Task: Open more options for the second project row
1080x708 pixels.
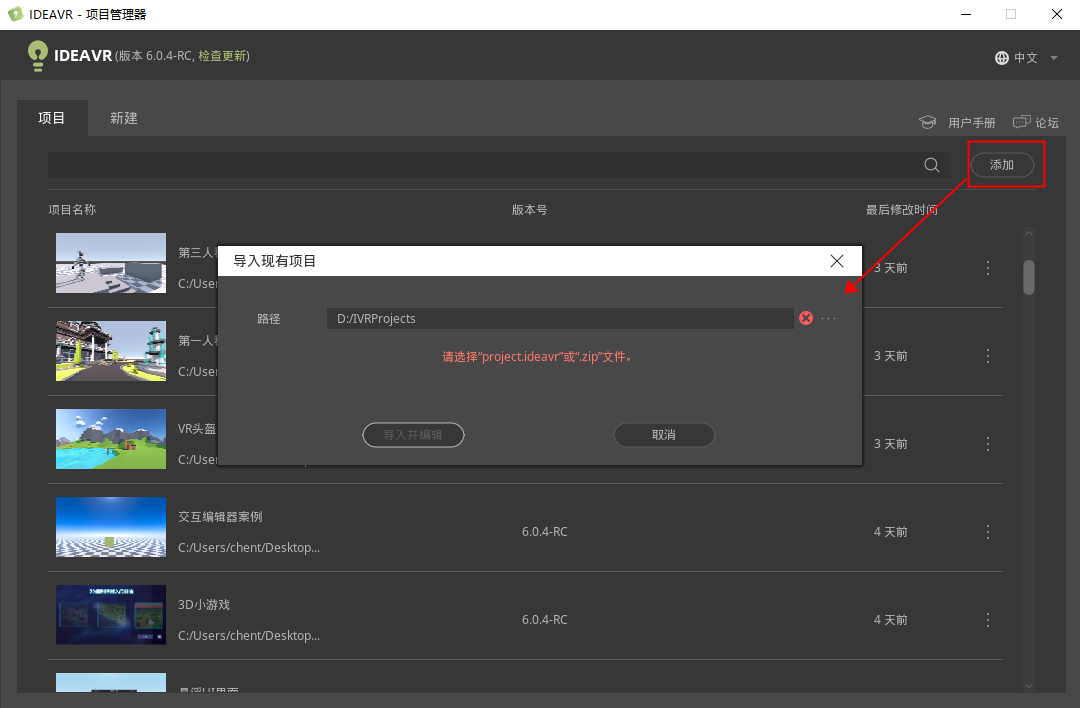Action: pyautogui.click(x=988, y=356)
